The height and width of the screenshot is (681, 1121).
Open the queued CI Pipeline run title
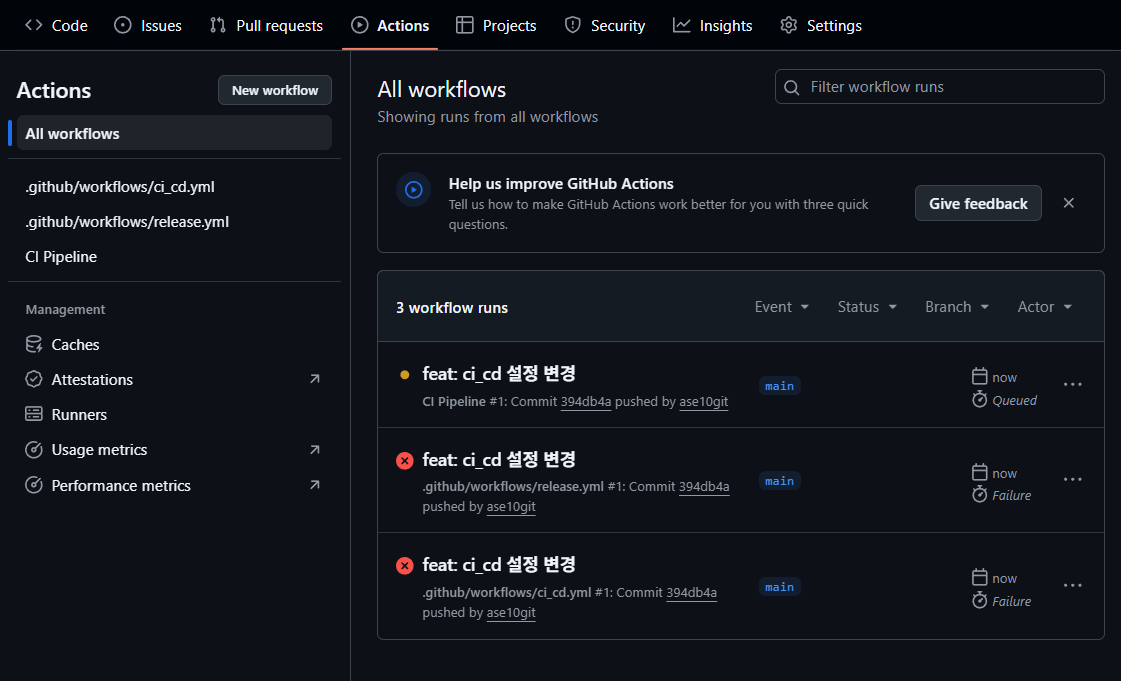[498, 374]
